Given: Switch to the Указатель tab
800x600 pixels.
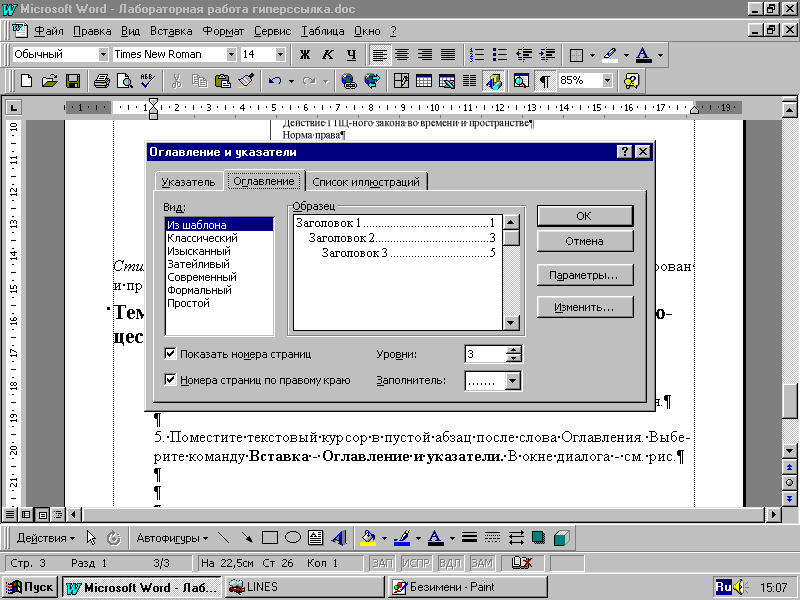Looking at the screenshot, I should coord(188,182).
